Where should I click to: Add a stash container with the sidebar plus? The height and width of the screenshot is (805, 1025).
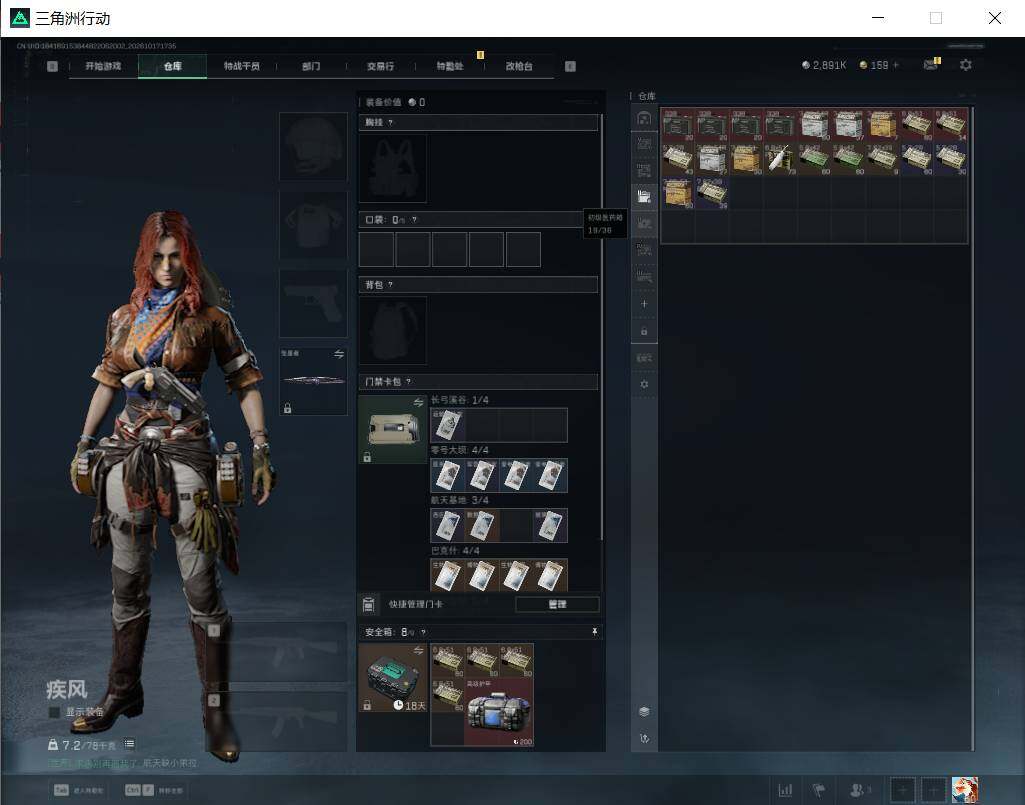644,304
